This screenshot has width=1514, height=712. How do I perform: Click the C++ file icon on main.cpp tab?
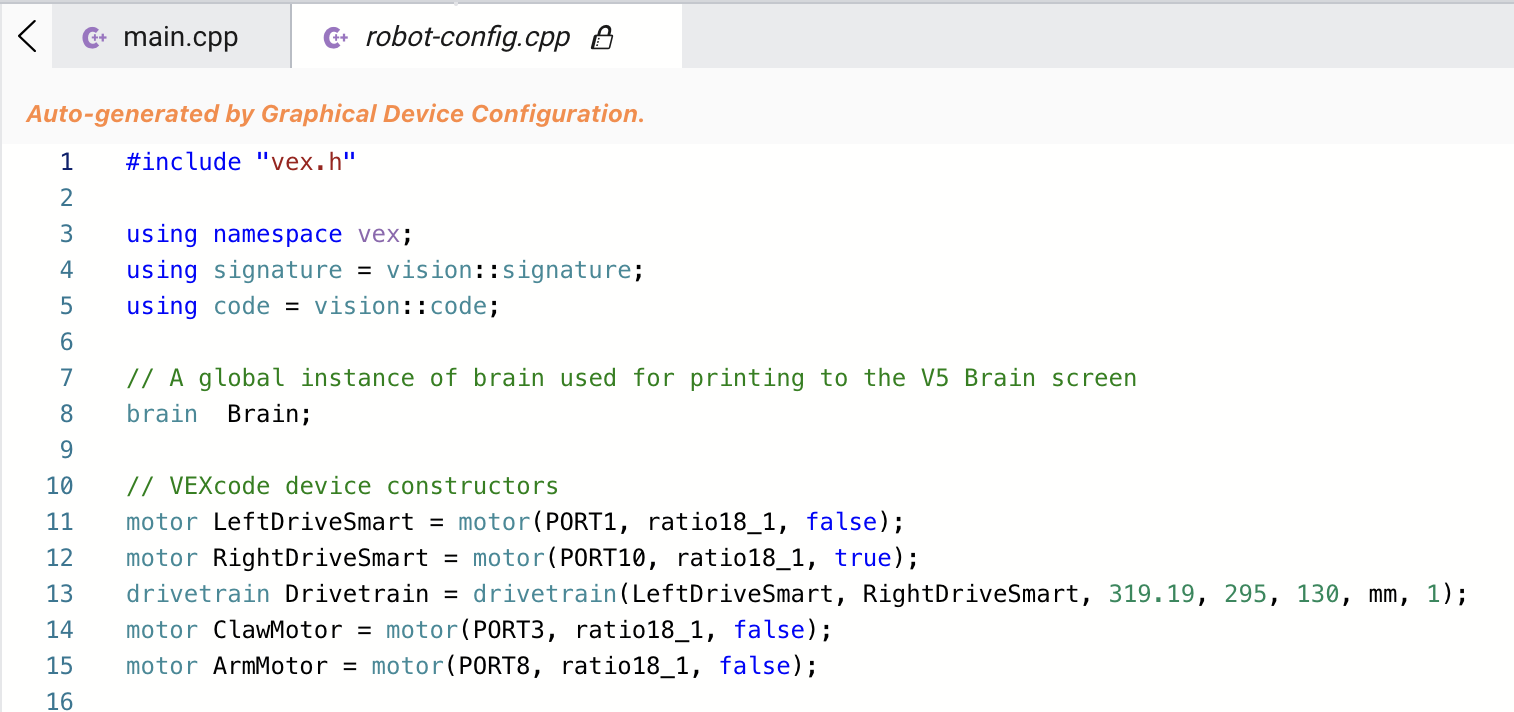tap(95, 38)
